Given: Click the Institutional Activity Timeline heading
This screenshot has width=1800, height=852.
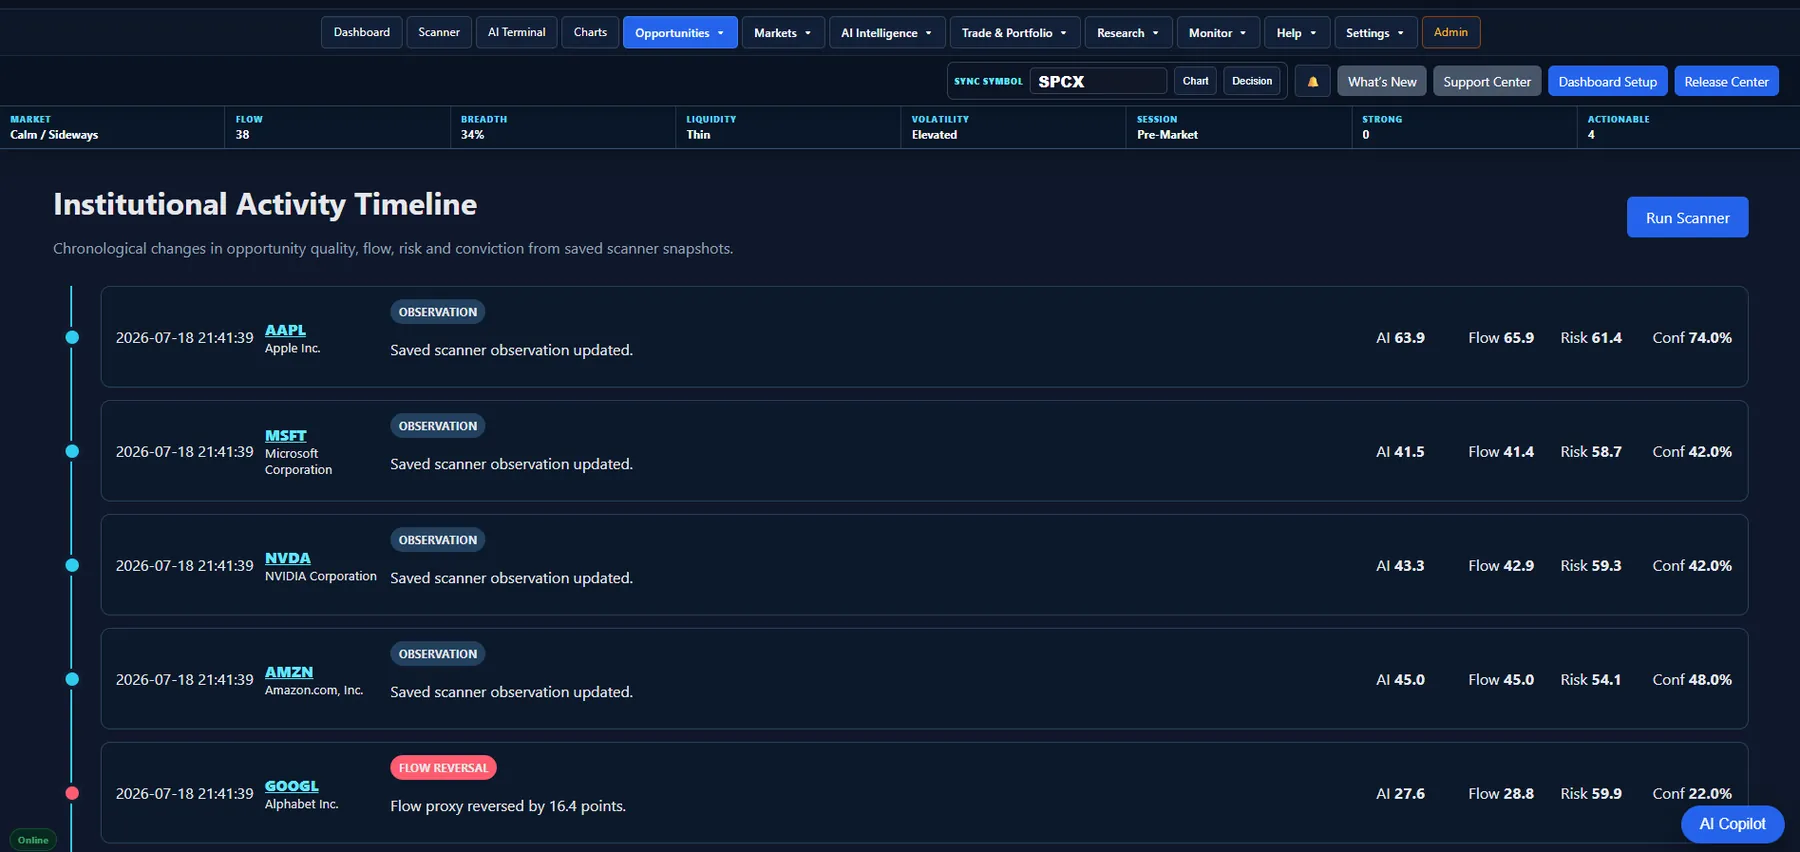Looking at the screenshot, I should [x=265, y=204].
